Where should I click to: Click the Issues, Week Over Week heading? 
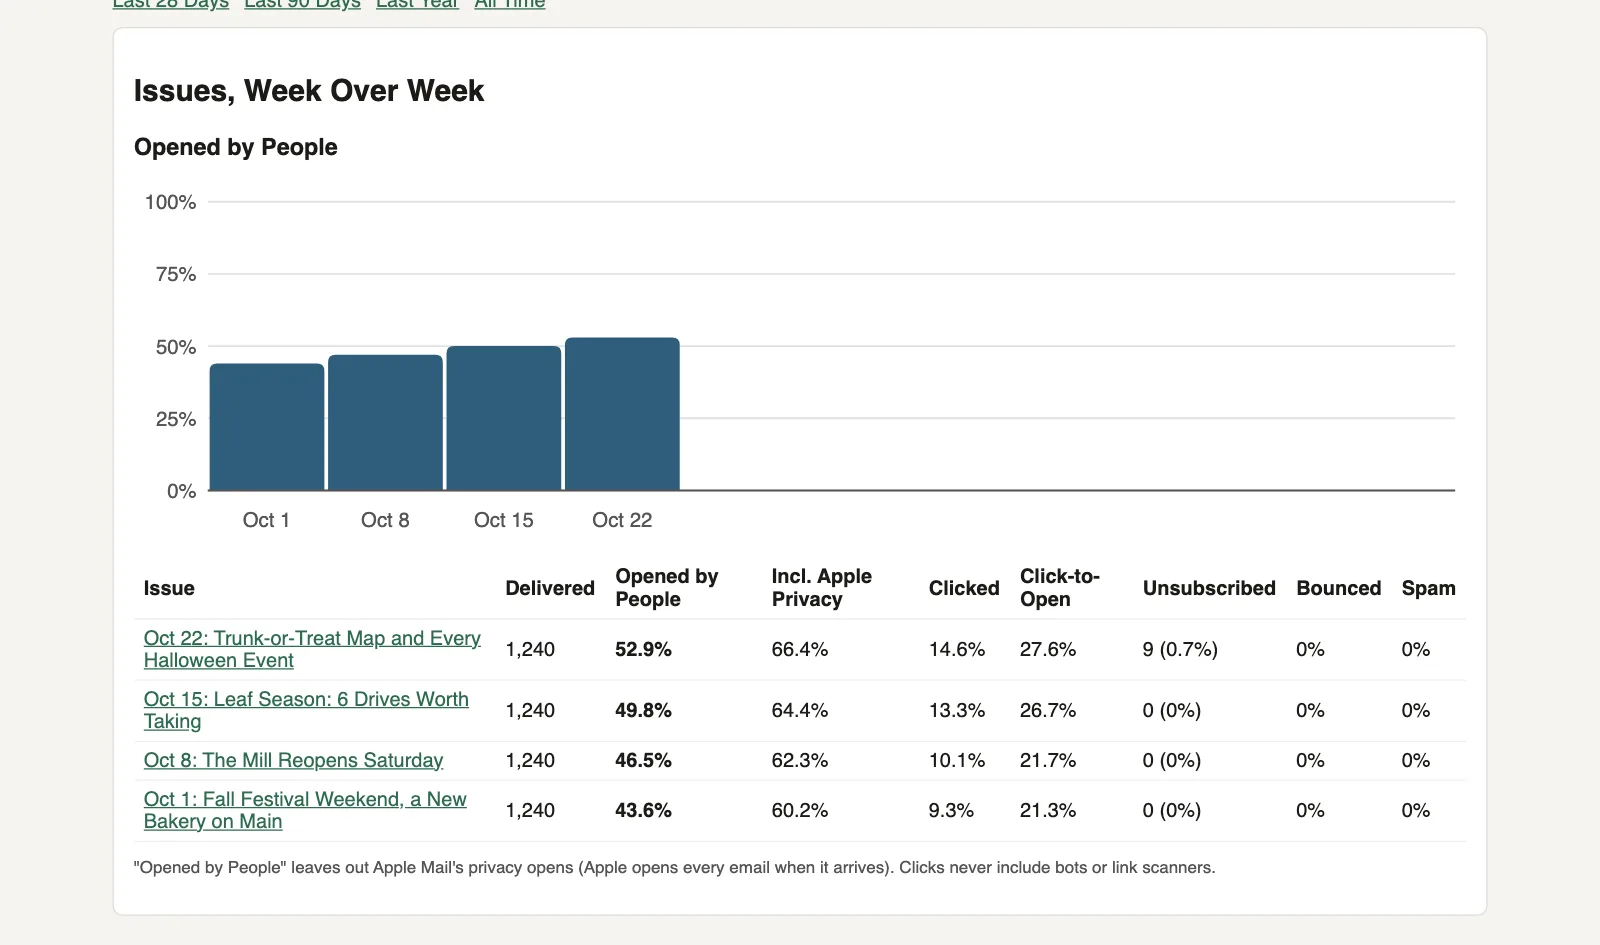coord(309,91)
